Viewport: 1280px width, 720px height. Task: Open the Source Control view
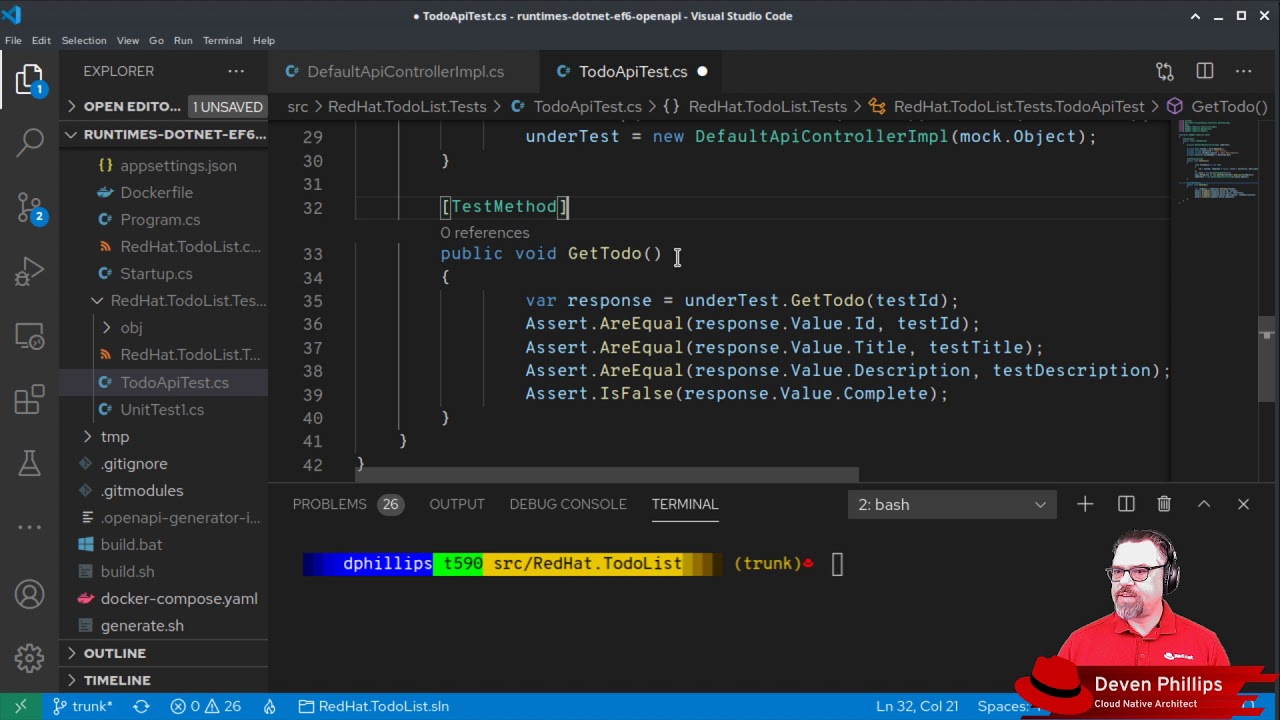pos(29,207)
